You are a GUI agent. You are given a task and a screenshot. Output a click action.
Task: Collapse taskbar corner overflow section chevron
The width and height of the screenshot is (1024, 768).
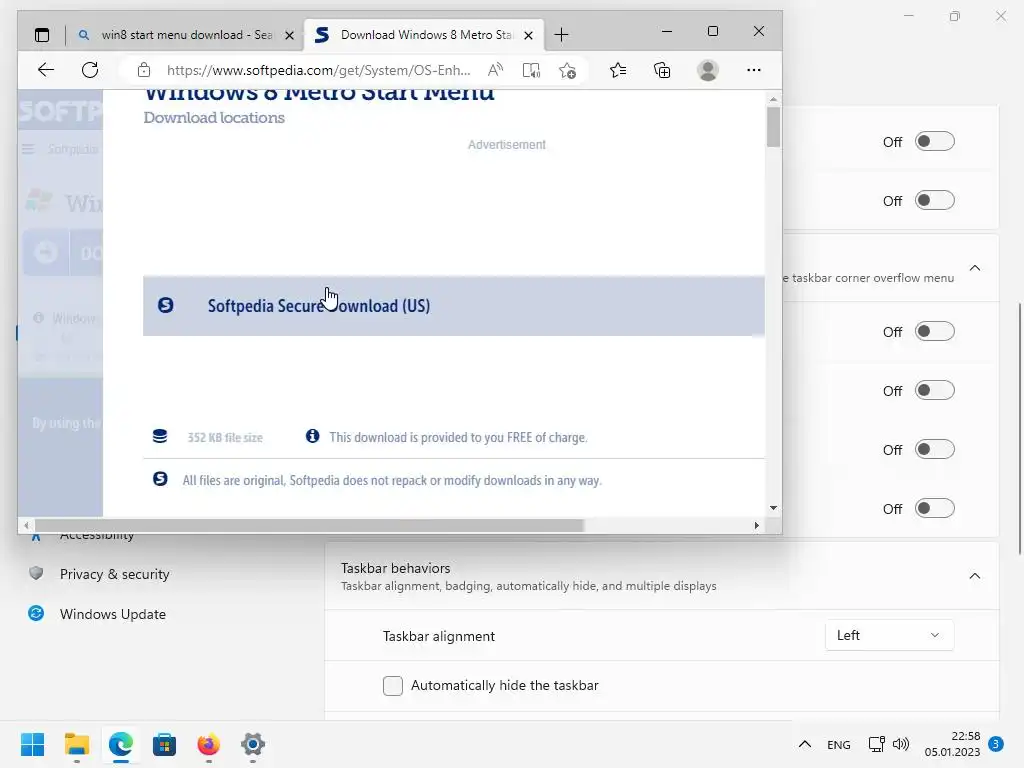point(974,268)
